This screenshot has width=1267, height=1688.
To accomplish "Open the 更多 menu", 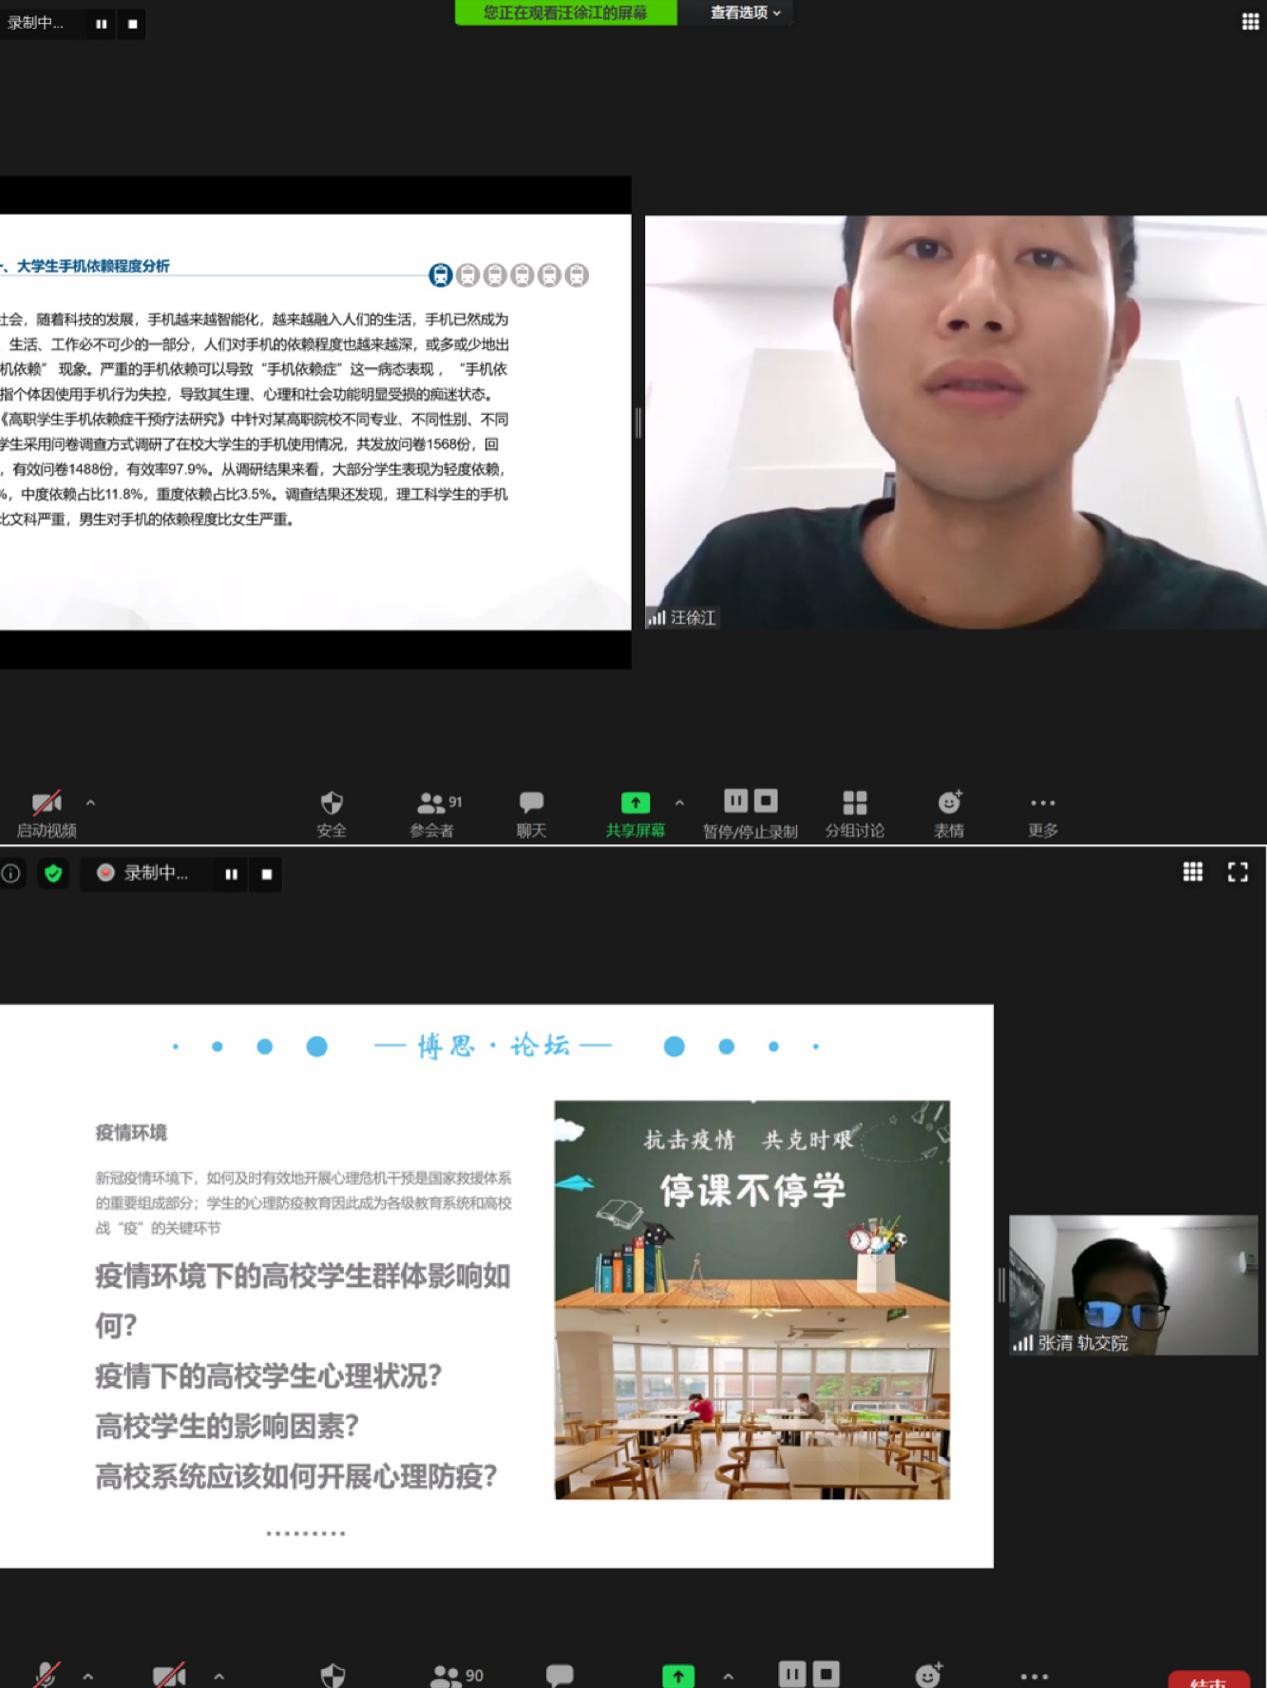I will [x=1042, y=813].
